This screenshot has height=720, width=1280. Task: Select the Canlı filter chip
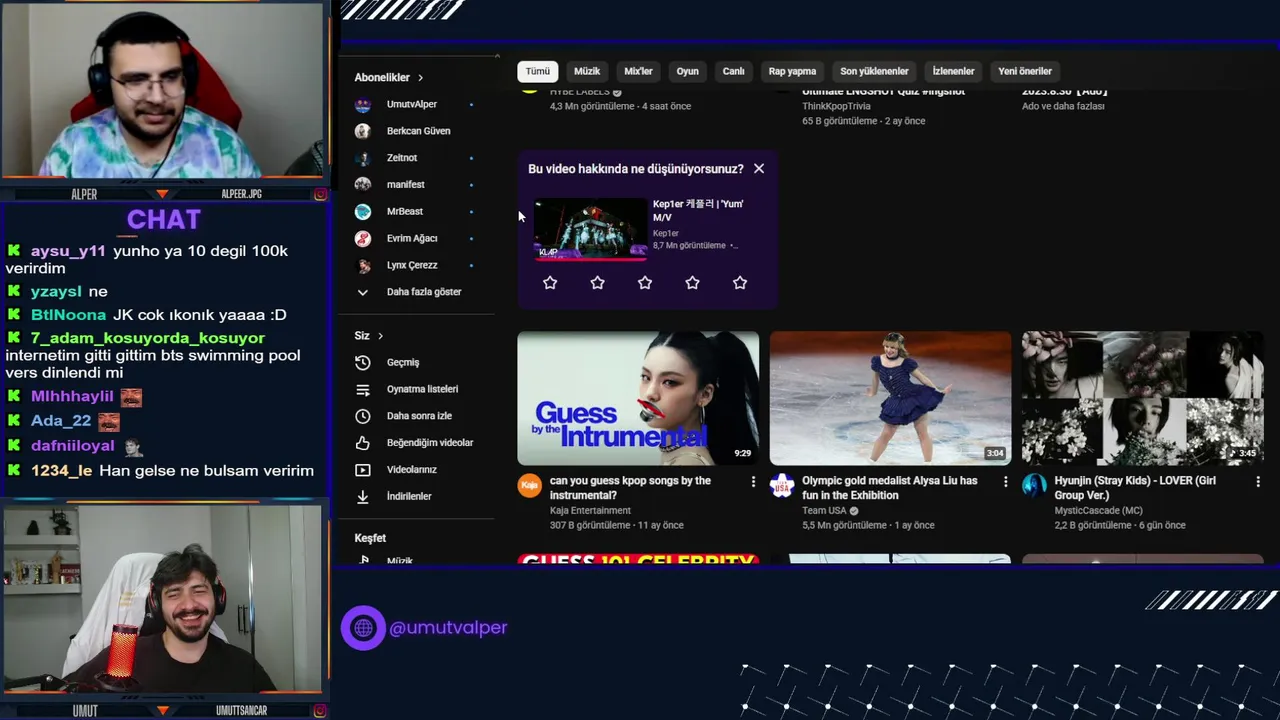[734, 71]
